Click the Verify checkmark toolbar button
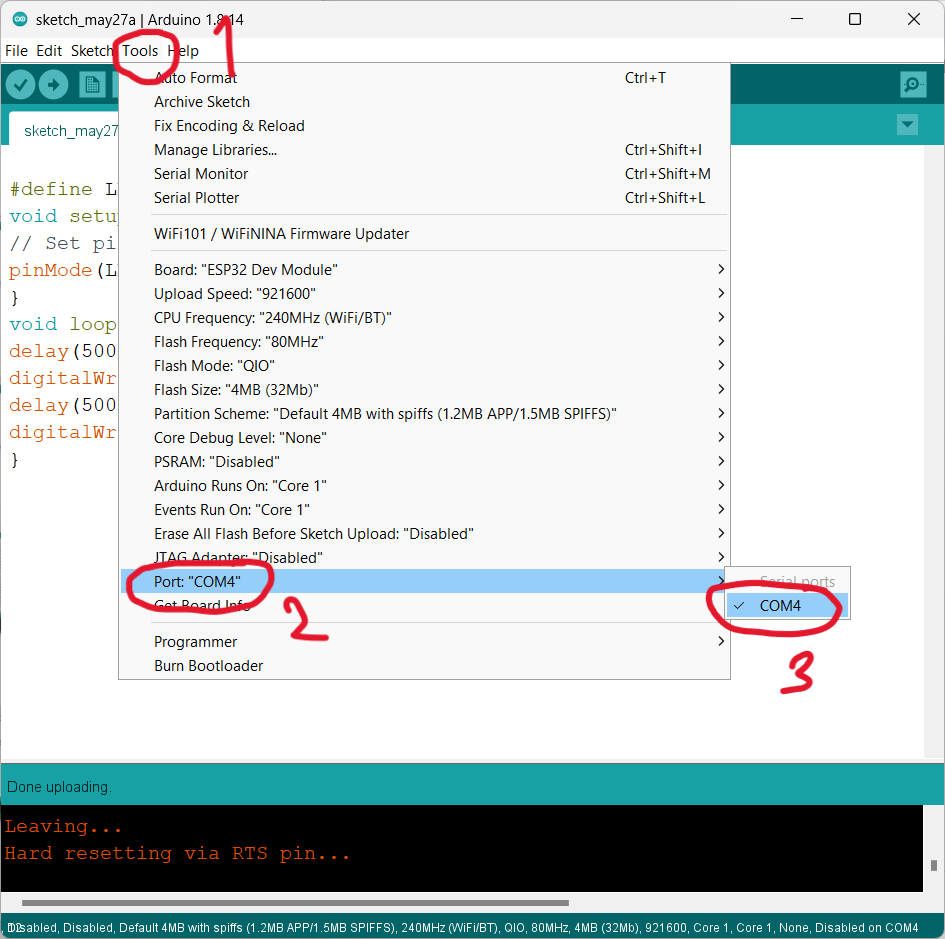945x939 pixels. click(x=20, y=85)
